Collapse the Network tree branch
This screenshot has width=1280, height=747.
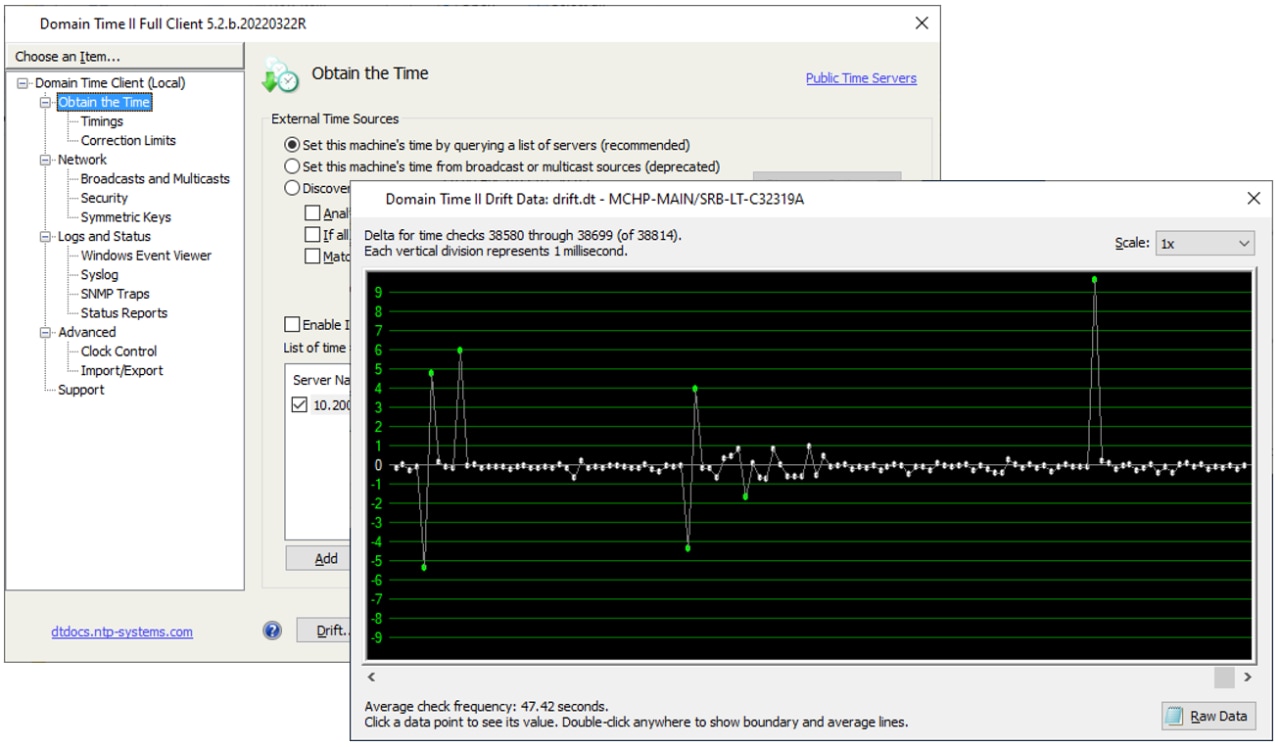click(44, 159)
